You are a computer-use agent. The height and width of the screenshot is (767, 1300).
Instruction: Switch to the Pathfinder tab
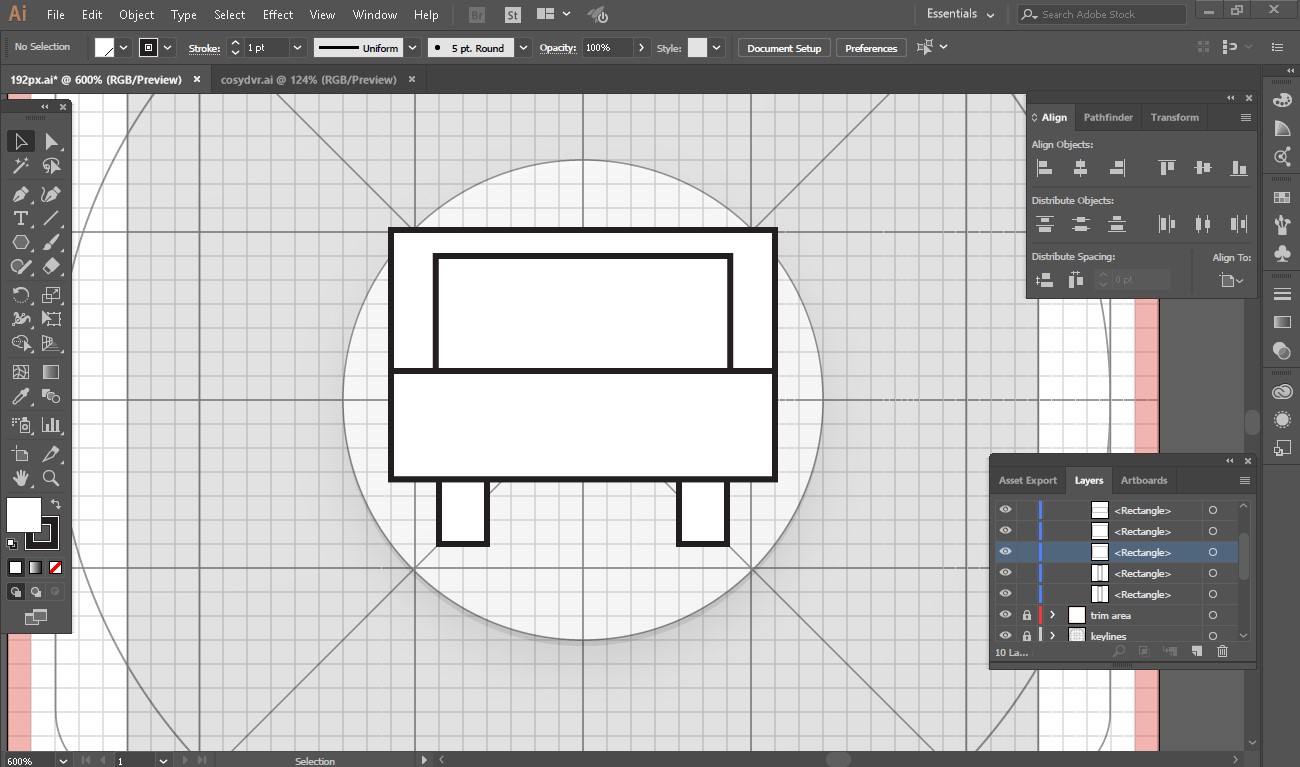(x=1108, y=117)
